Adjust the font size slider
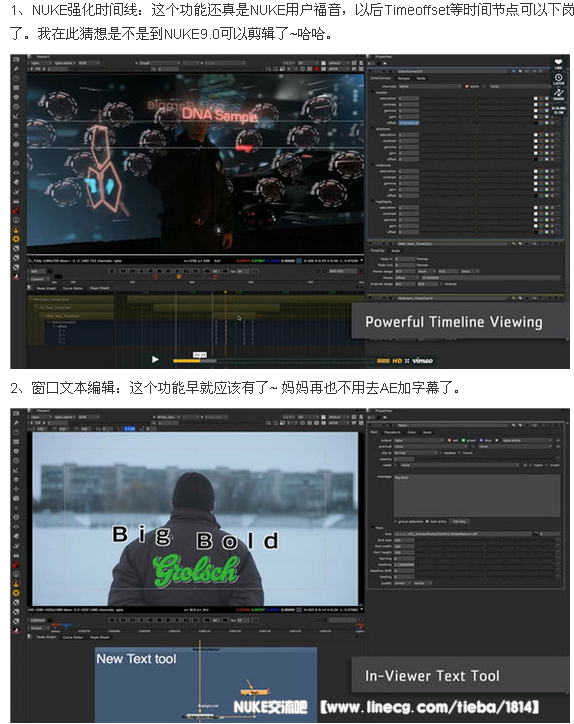 pyautogui.click(x=485, y=540)
